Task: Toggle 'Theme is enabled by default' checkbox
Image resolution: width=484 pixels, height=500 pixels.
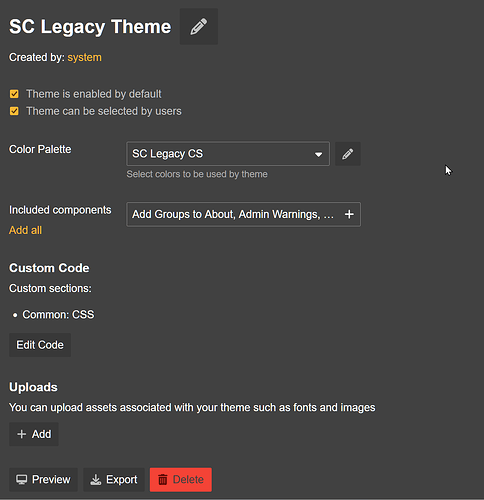Action: coord(14,94)
